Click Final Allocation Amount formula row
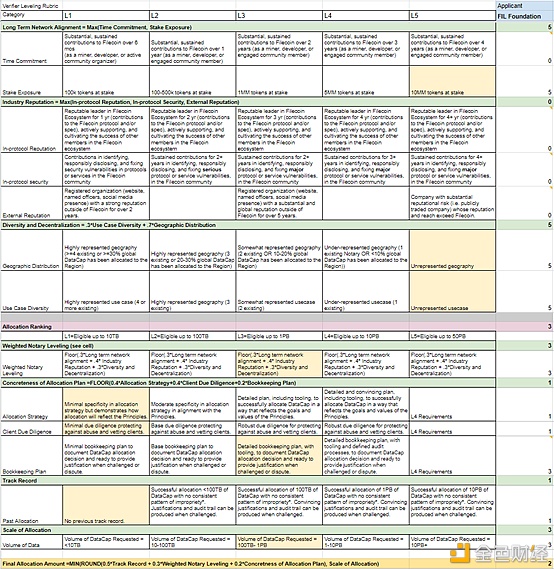 pos(277,564)
